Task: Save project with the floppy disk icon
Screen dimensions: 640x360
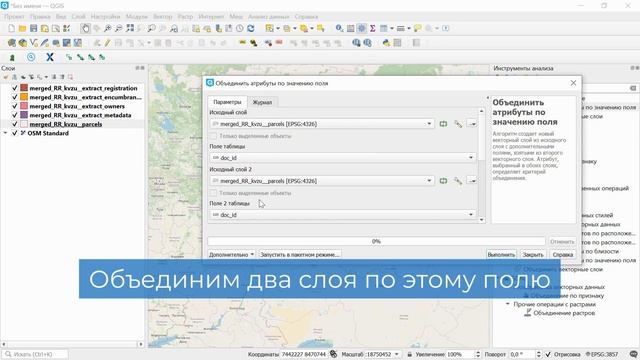Action: point(33,29)
